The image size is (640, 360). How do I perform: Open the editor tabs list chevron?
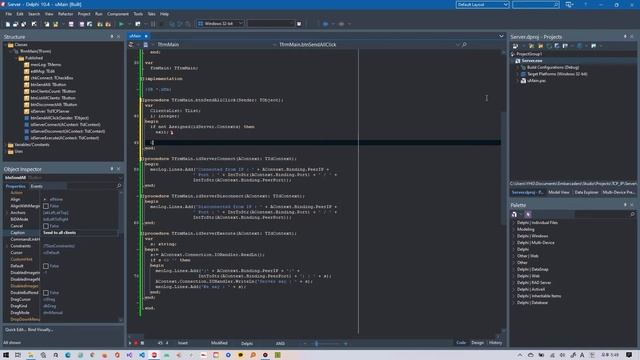(501, 36)
